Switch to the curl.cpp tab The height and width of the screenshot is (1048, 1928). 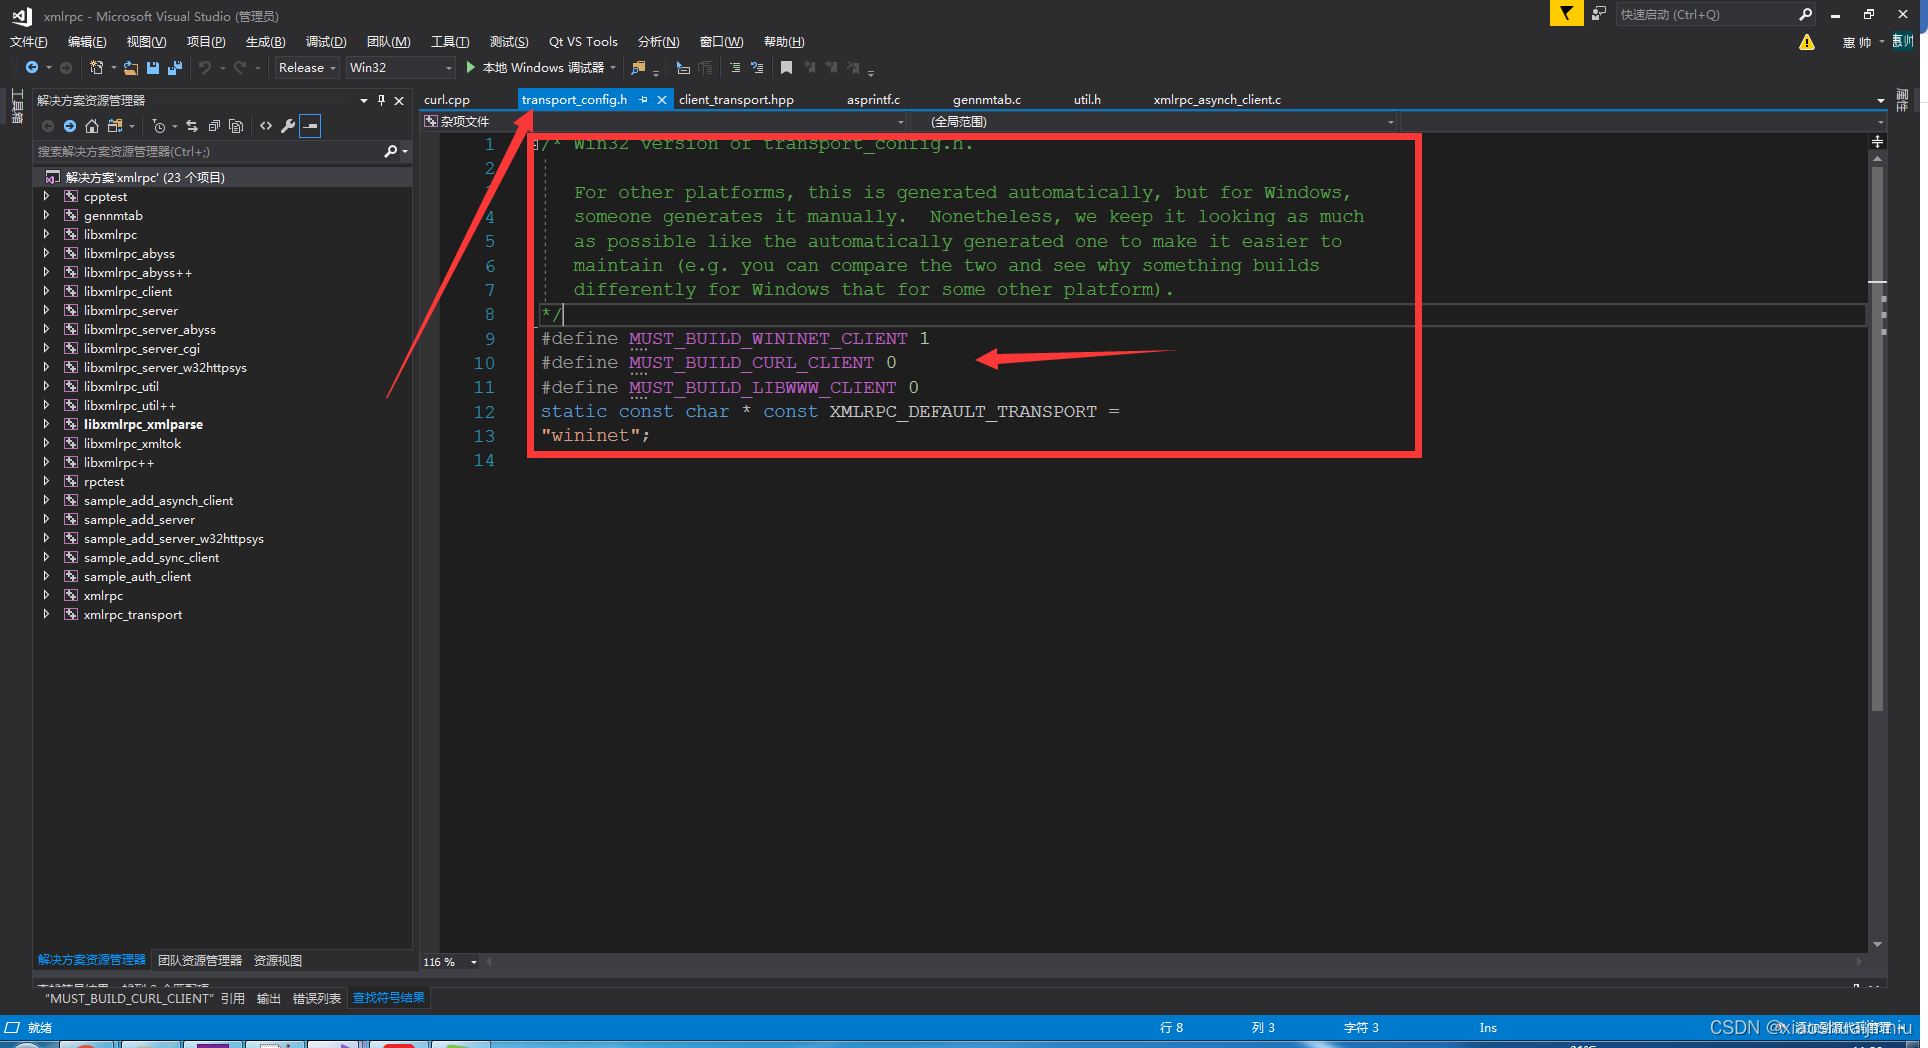click(x=446, y=99)
